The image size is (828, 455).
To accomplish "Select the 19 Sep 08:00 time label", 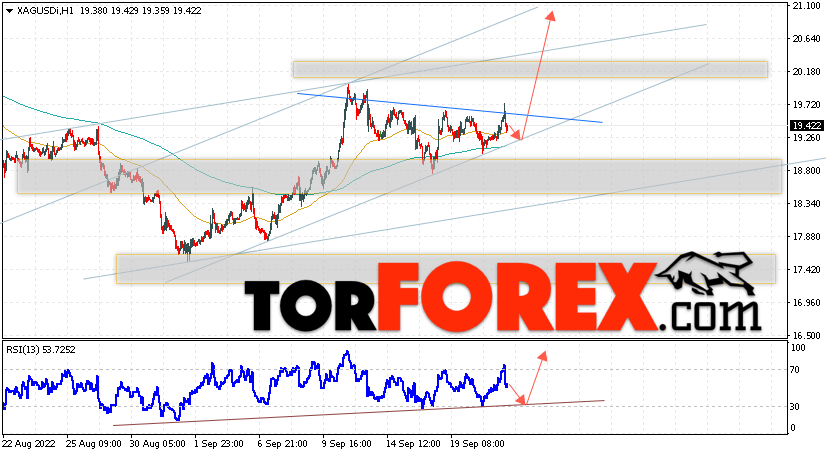I will [x=476, y=444].
